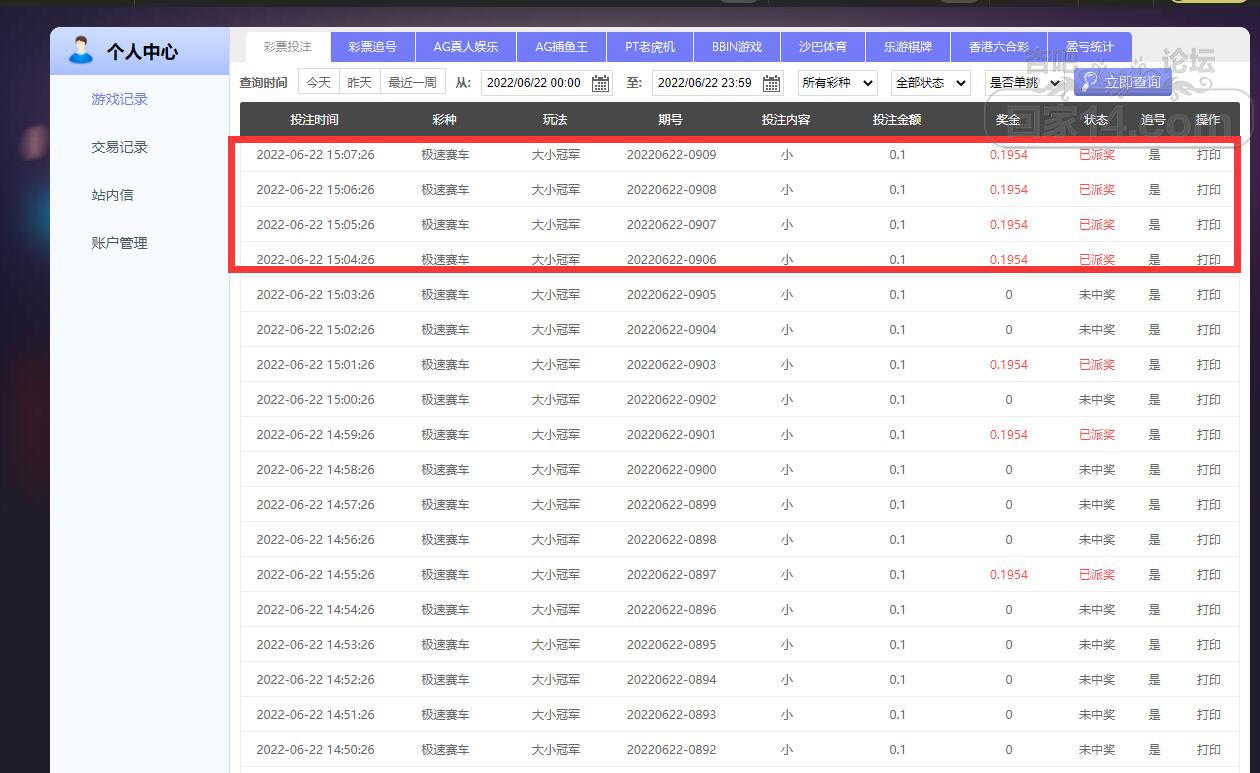The image size is (1260, 773).
Task: Select 昨天 quick time filter
Action: (360, 82)
